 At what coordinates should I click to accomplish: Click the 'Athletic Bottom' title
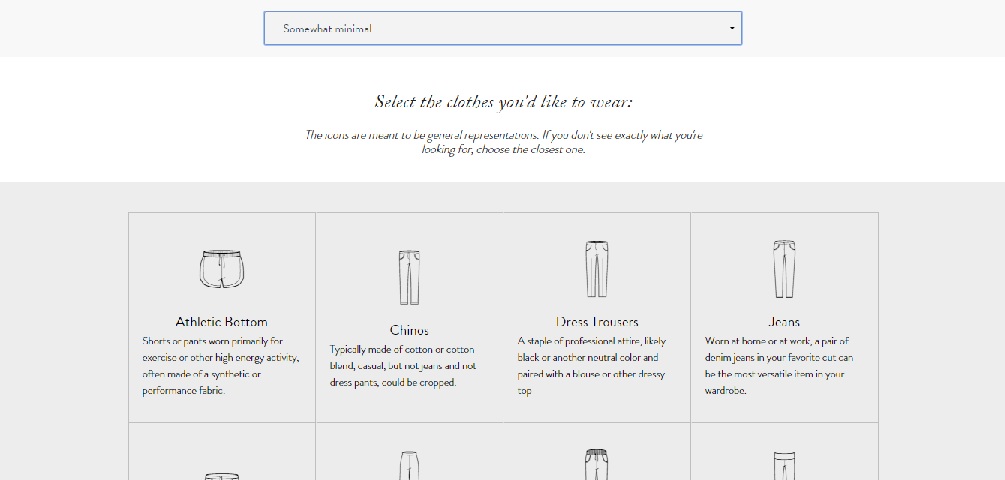221,322
